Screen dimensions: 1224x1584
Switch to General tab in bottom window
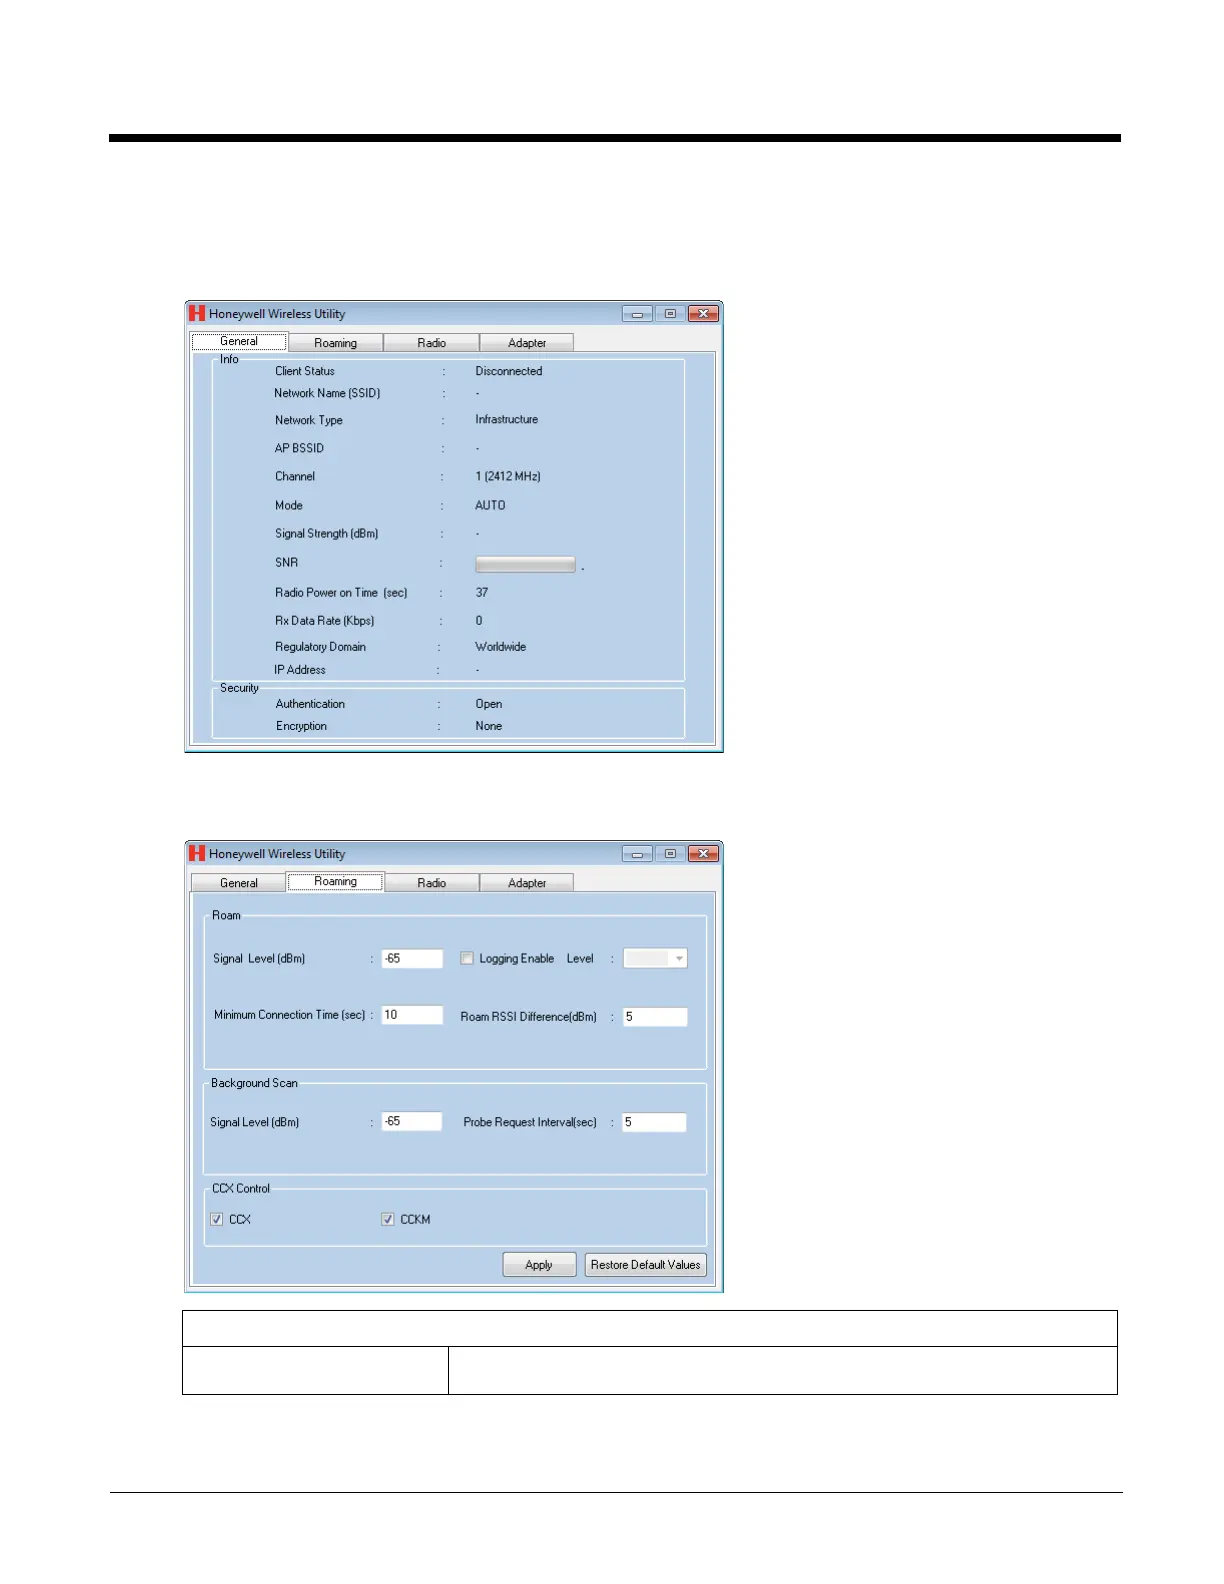[x=239, y=883]
